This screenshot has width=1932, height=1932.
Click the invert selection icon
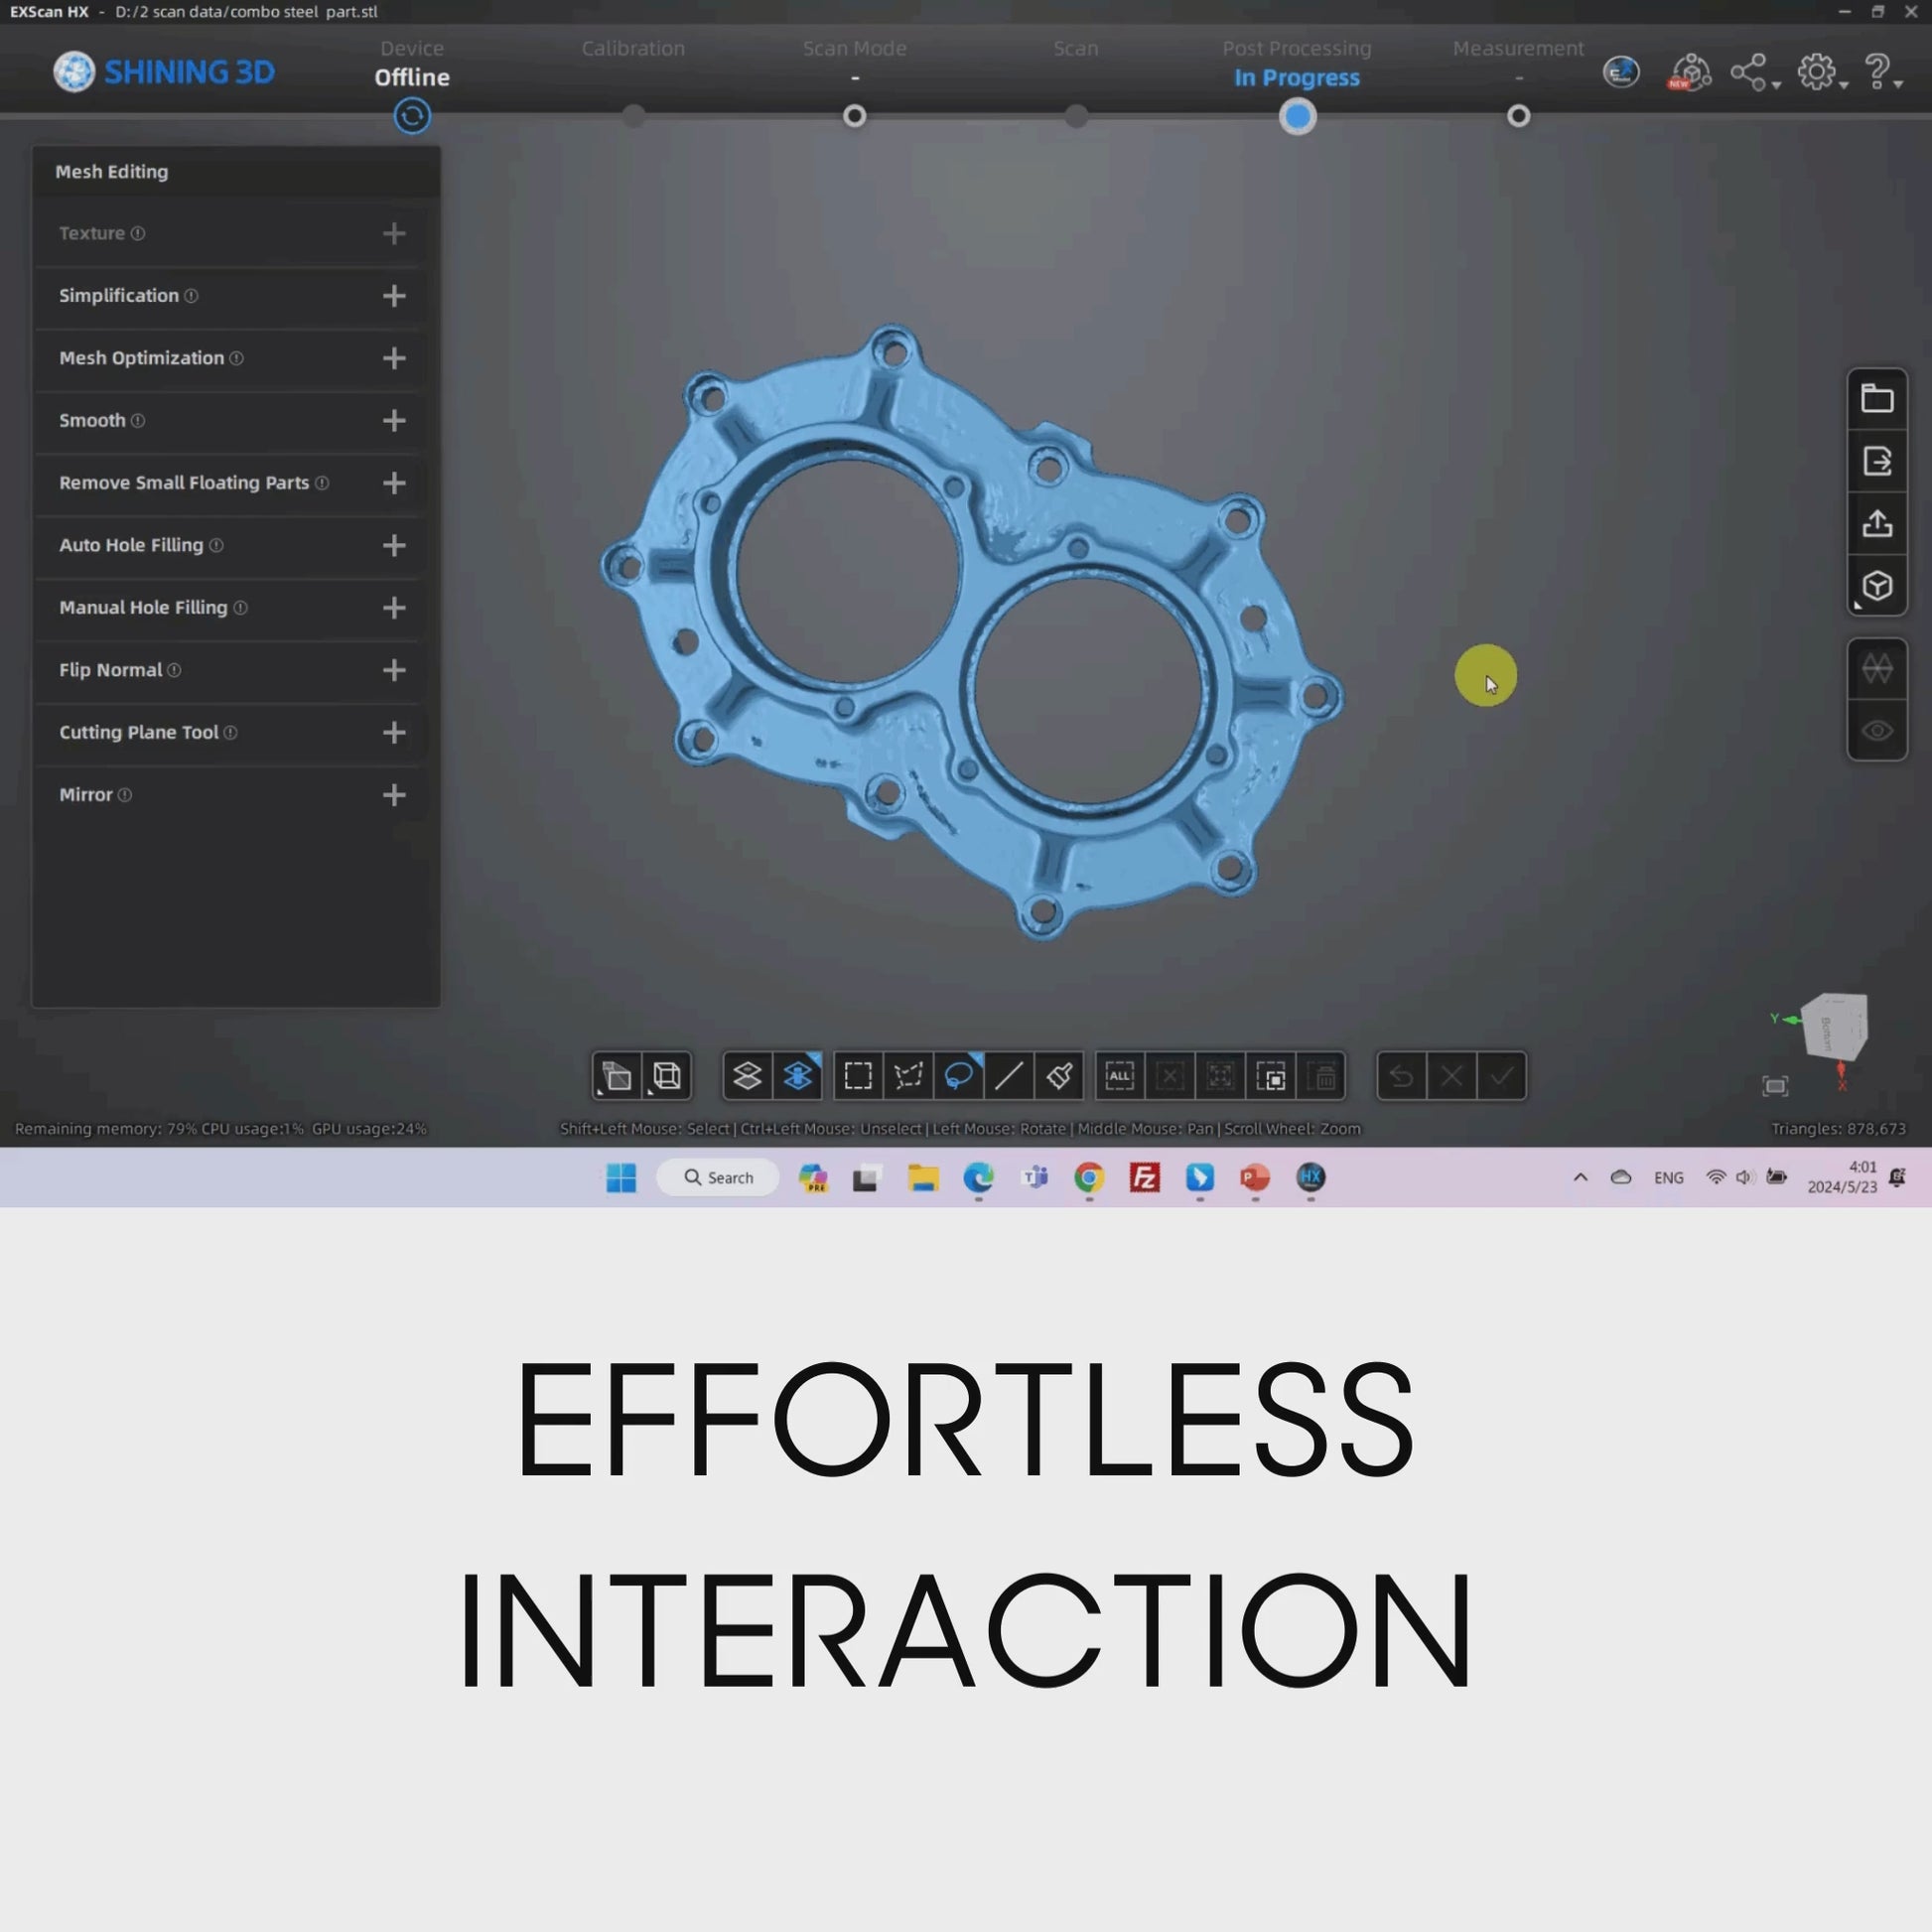point(1271,1077)
